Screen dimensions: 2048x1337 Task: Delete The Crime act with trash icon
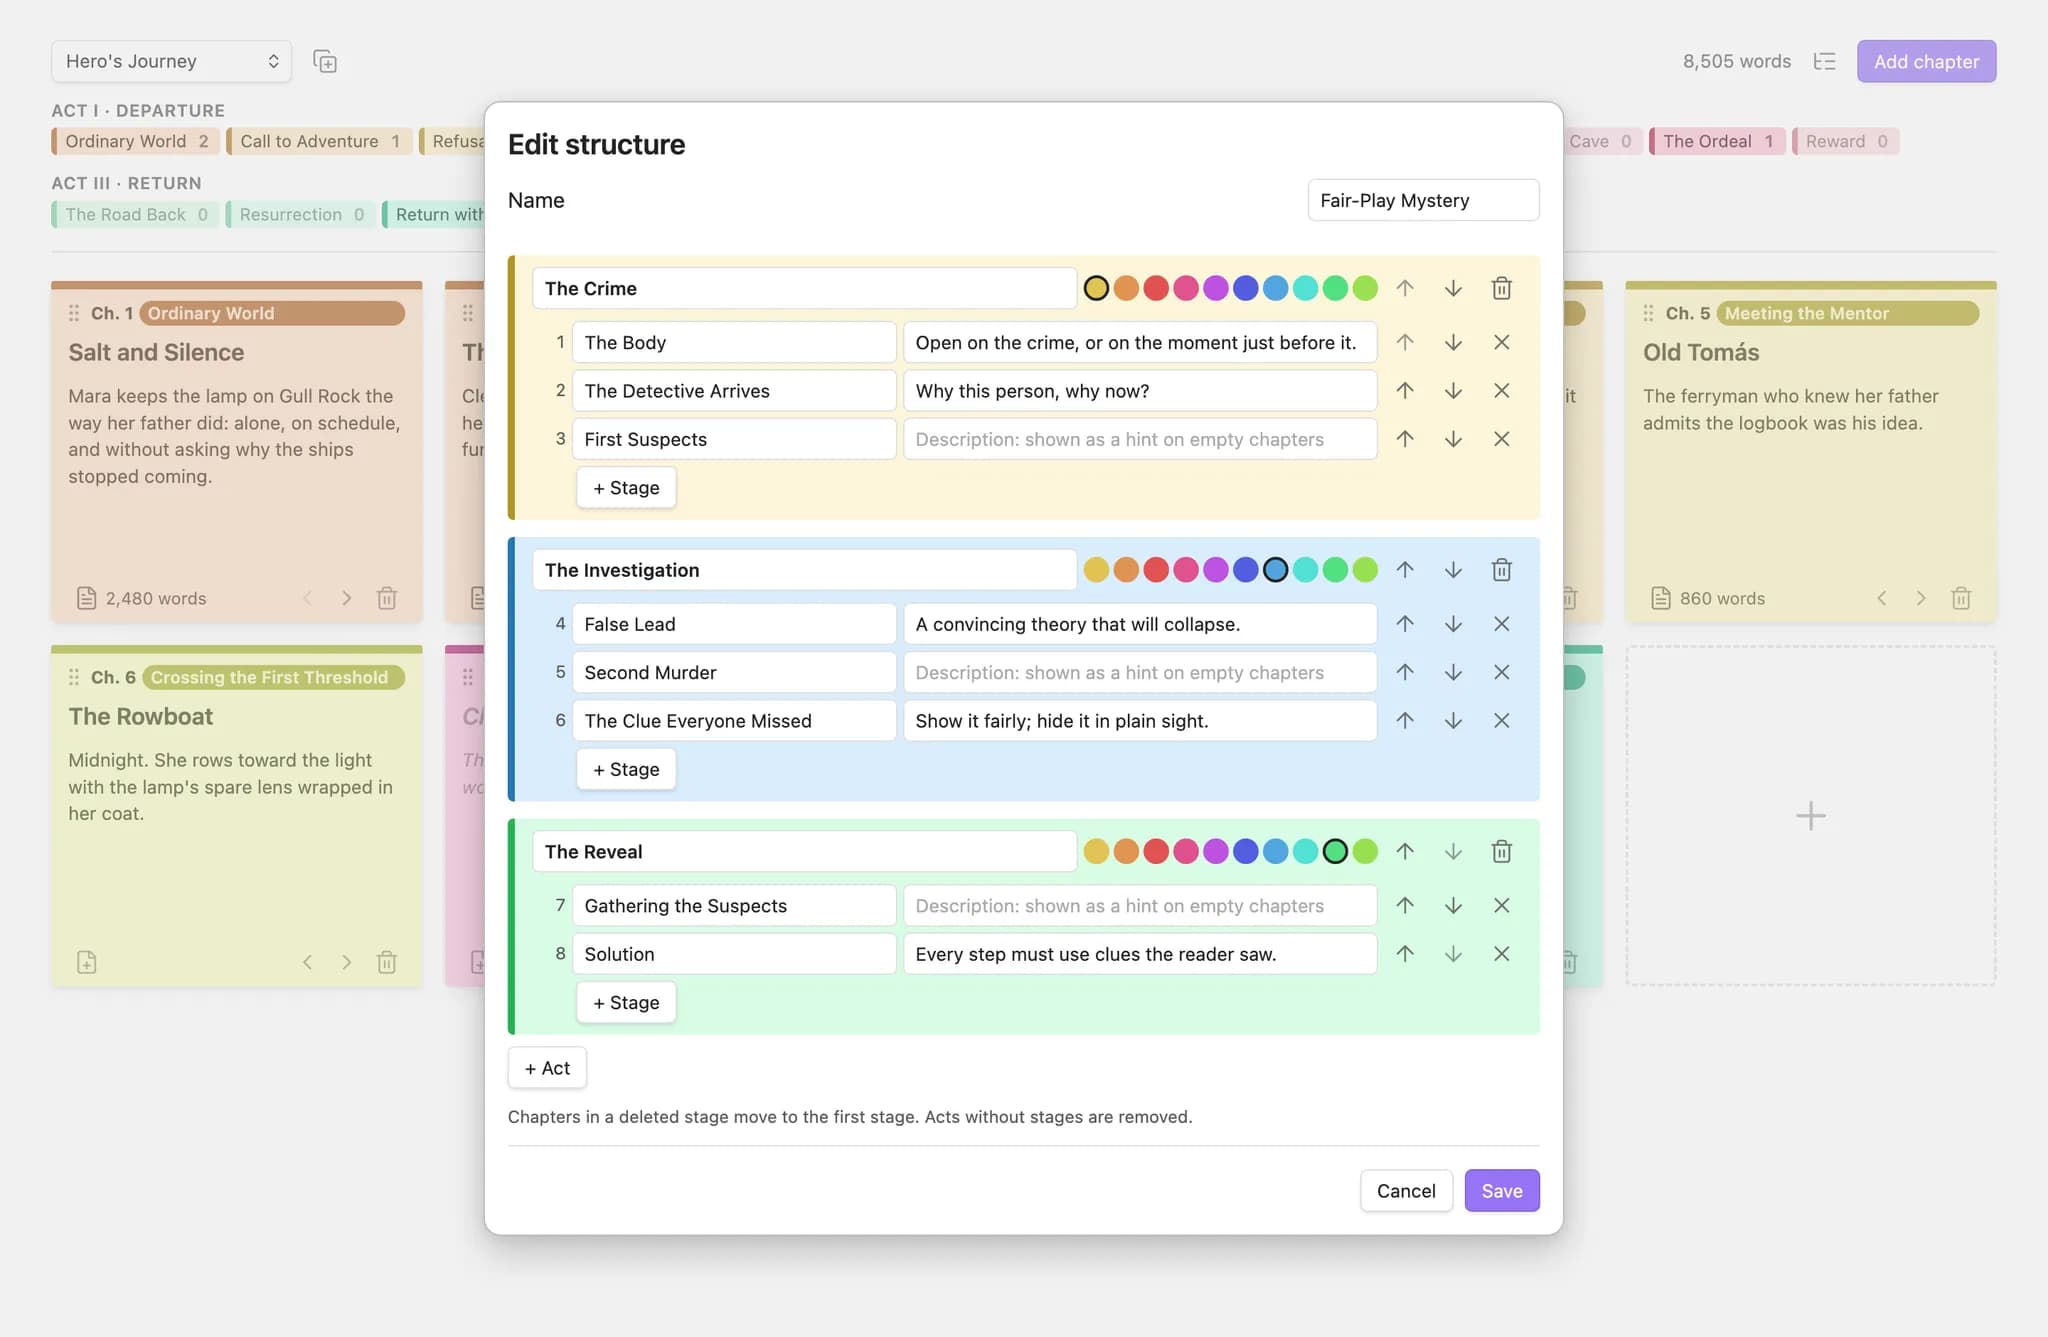pos(1501,288)
